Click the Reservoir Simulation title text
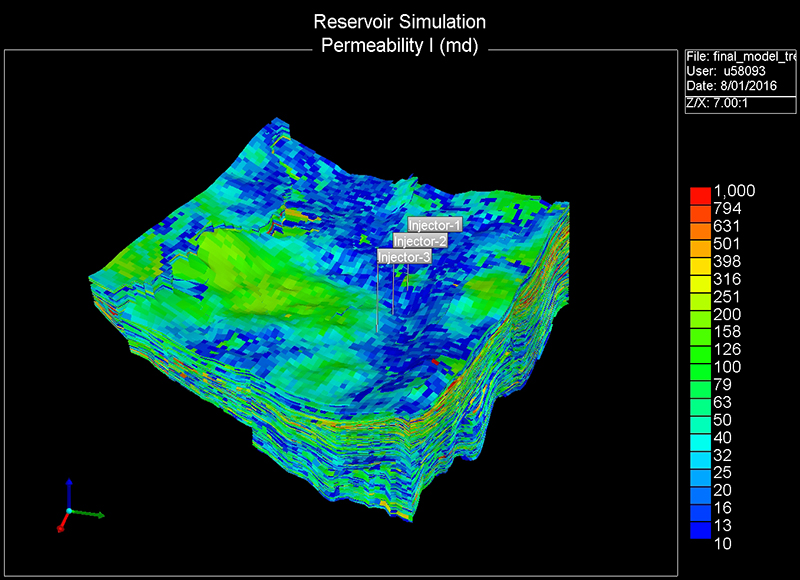The image size is (800, 580). [400, 21]
